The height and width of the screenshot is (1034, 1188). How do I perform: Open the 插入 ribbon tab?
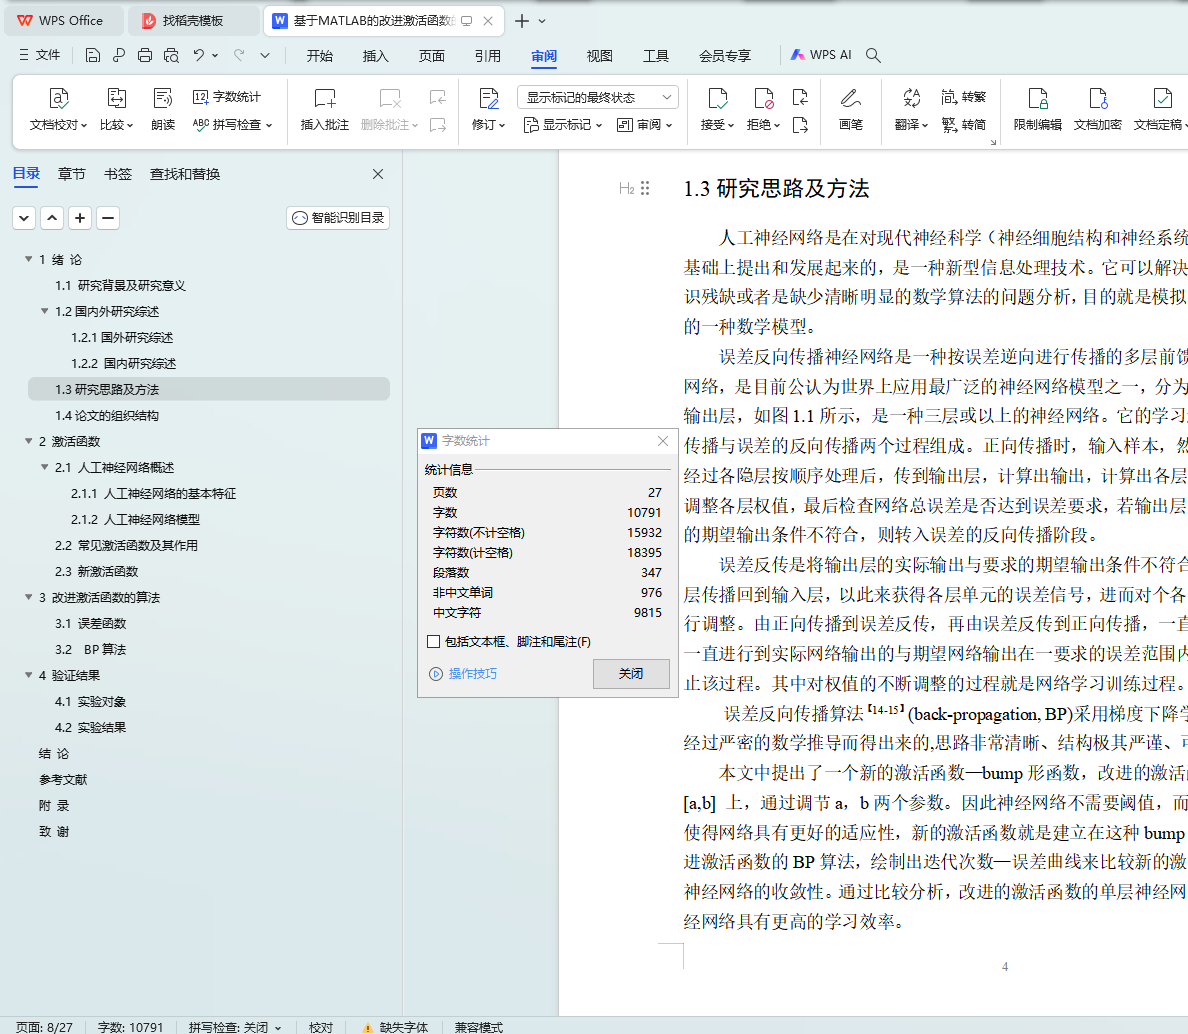375,55
